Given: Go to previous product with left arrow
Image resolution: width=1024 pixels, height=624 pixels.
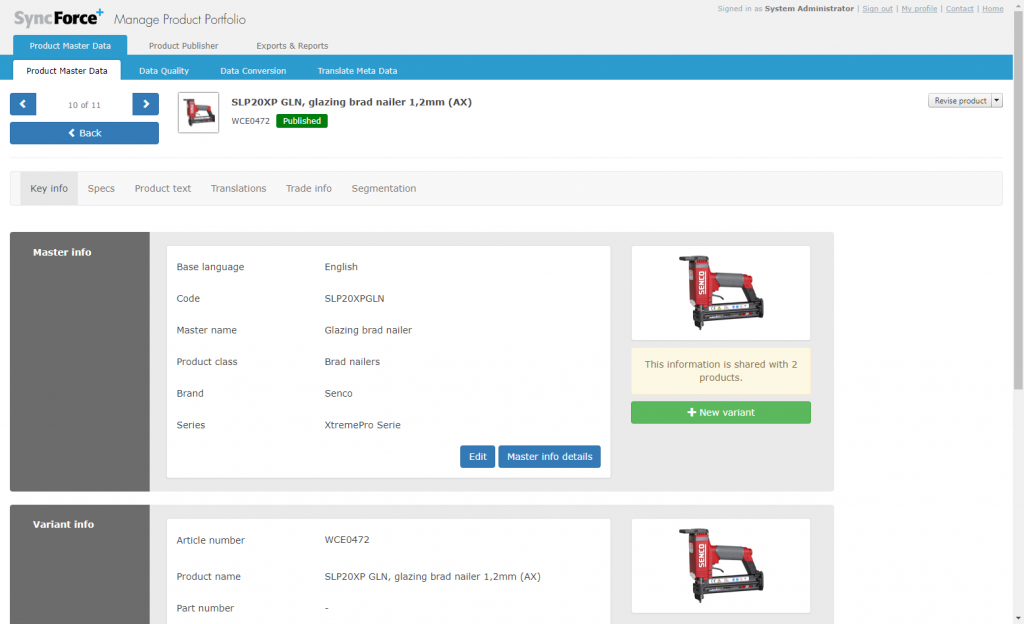Looking at the screenshot, I should pos(23,104).
